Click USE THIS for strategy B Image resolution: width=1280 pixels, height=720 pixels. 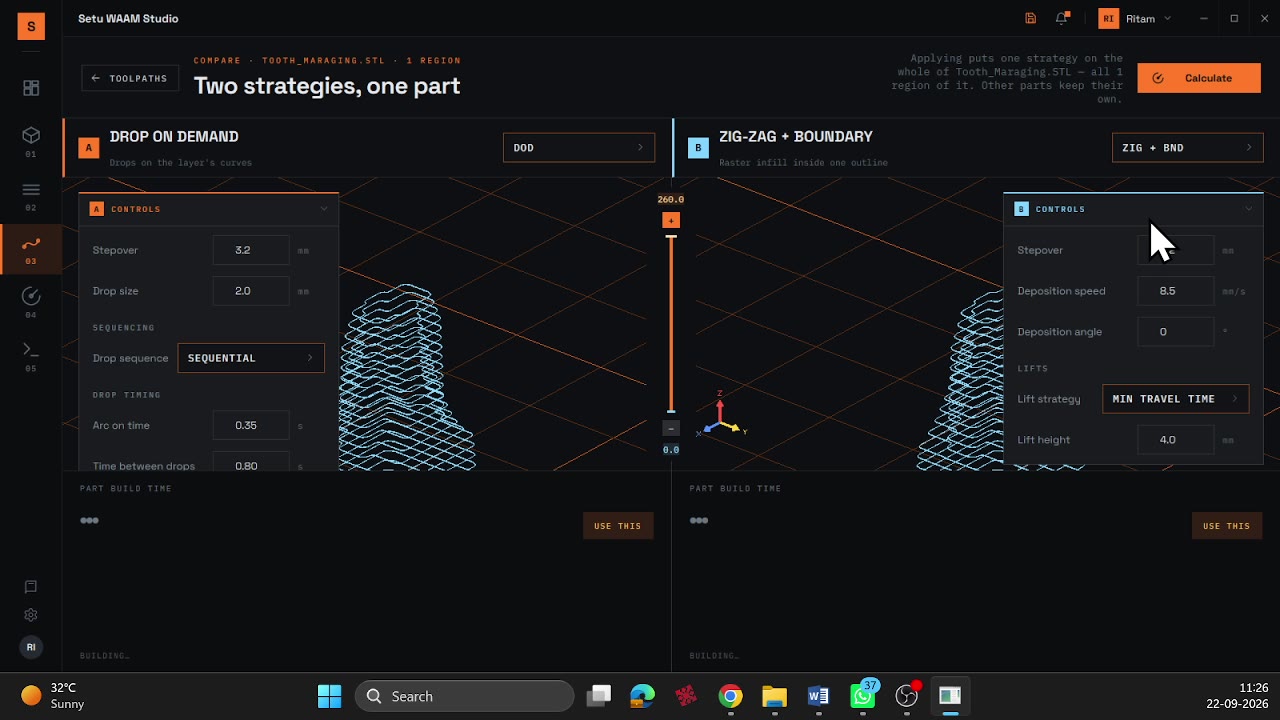[x=1227, y=526]
